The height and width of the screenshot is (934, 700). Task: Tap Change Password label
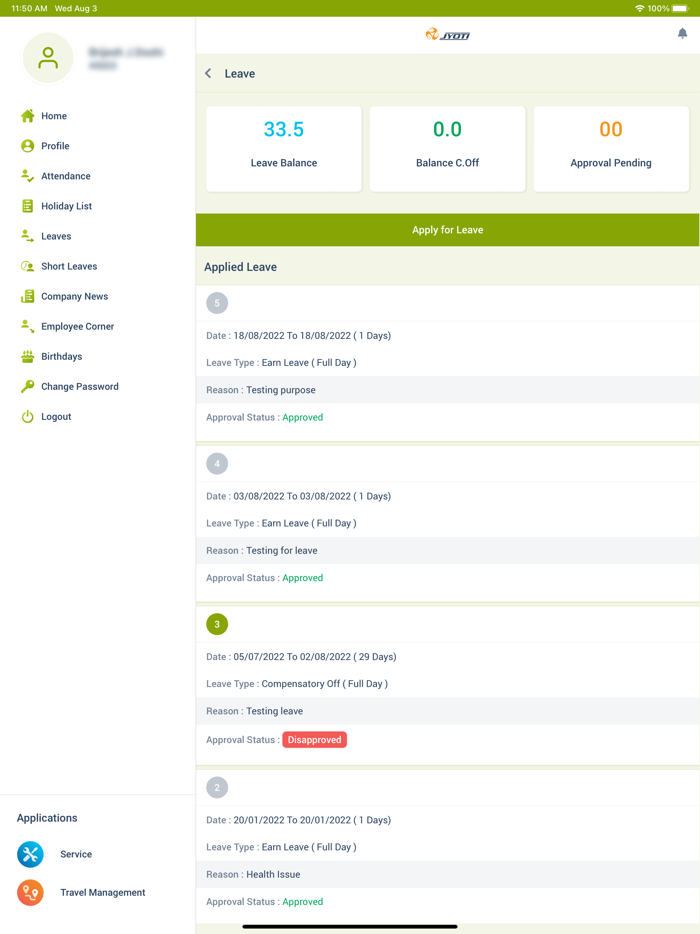[80, 387]
